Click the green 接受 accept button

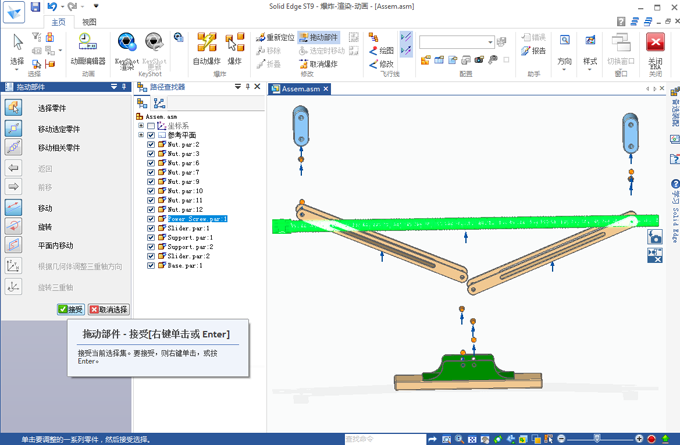[x=70, y=310]
